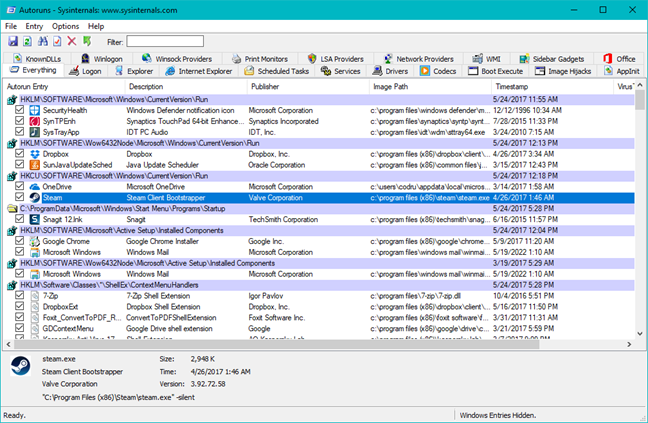
Task: Click the SynTPEnh red icon
Action: click(x=35, y=121)
